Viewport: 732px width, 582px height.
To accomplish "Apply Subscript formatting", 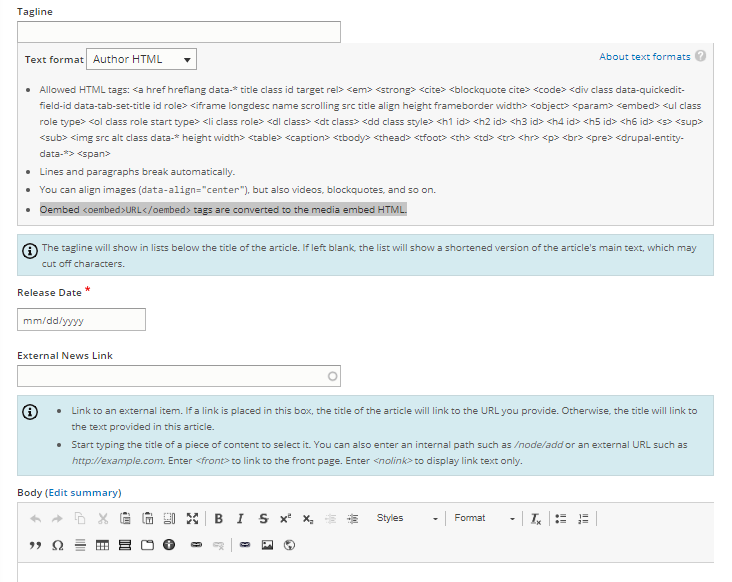I will click(308, 519).
